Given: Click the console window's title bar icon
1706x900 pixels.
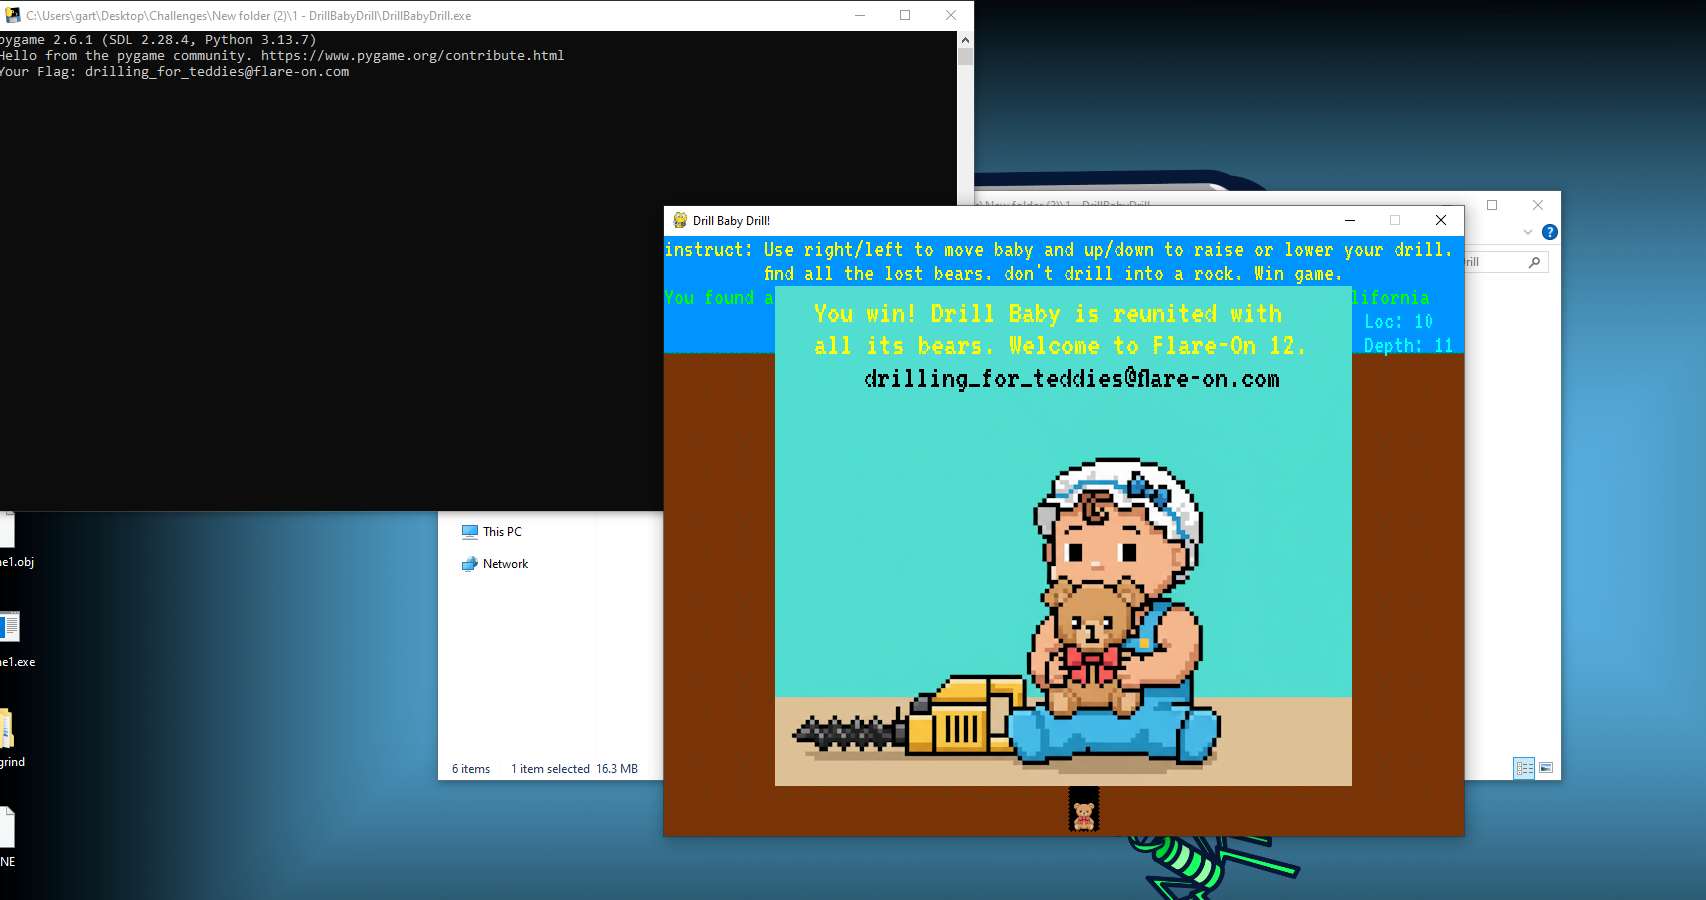Looking at the screenshot, I should tap(13, 15).
